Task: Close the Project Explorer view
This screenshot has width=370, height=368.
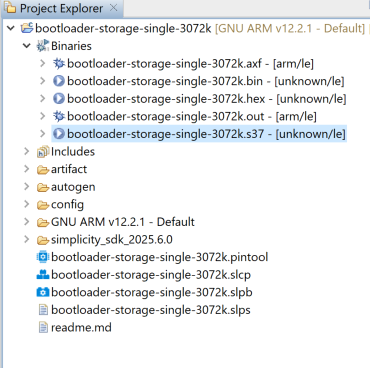Action: pyautogui.click(x=114, y=8)
